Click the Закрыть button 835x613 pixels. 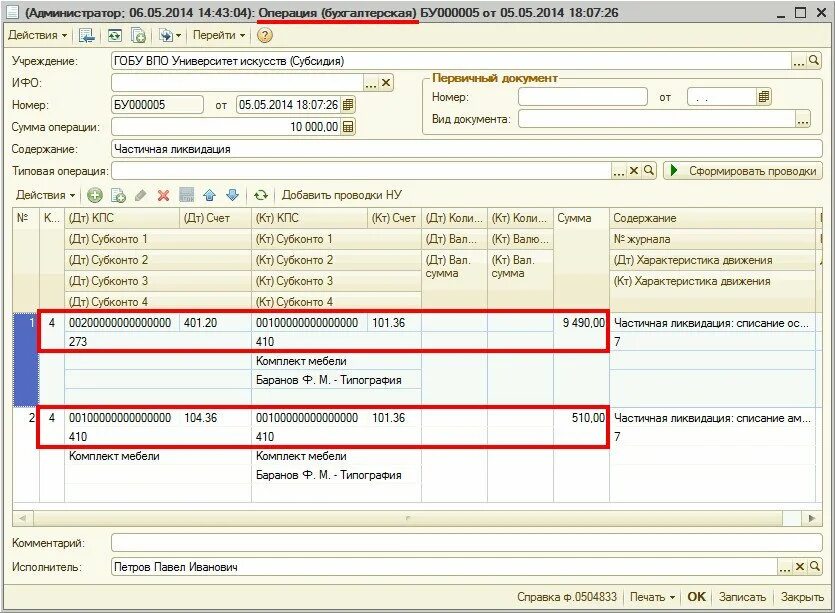[x=802, y=597]
